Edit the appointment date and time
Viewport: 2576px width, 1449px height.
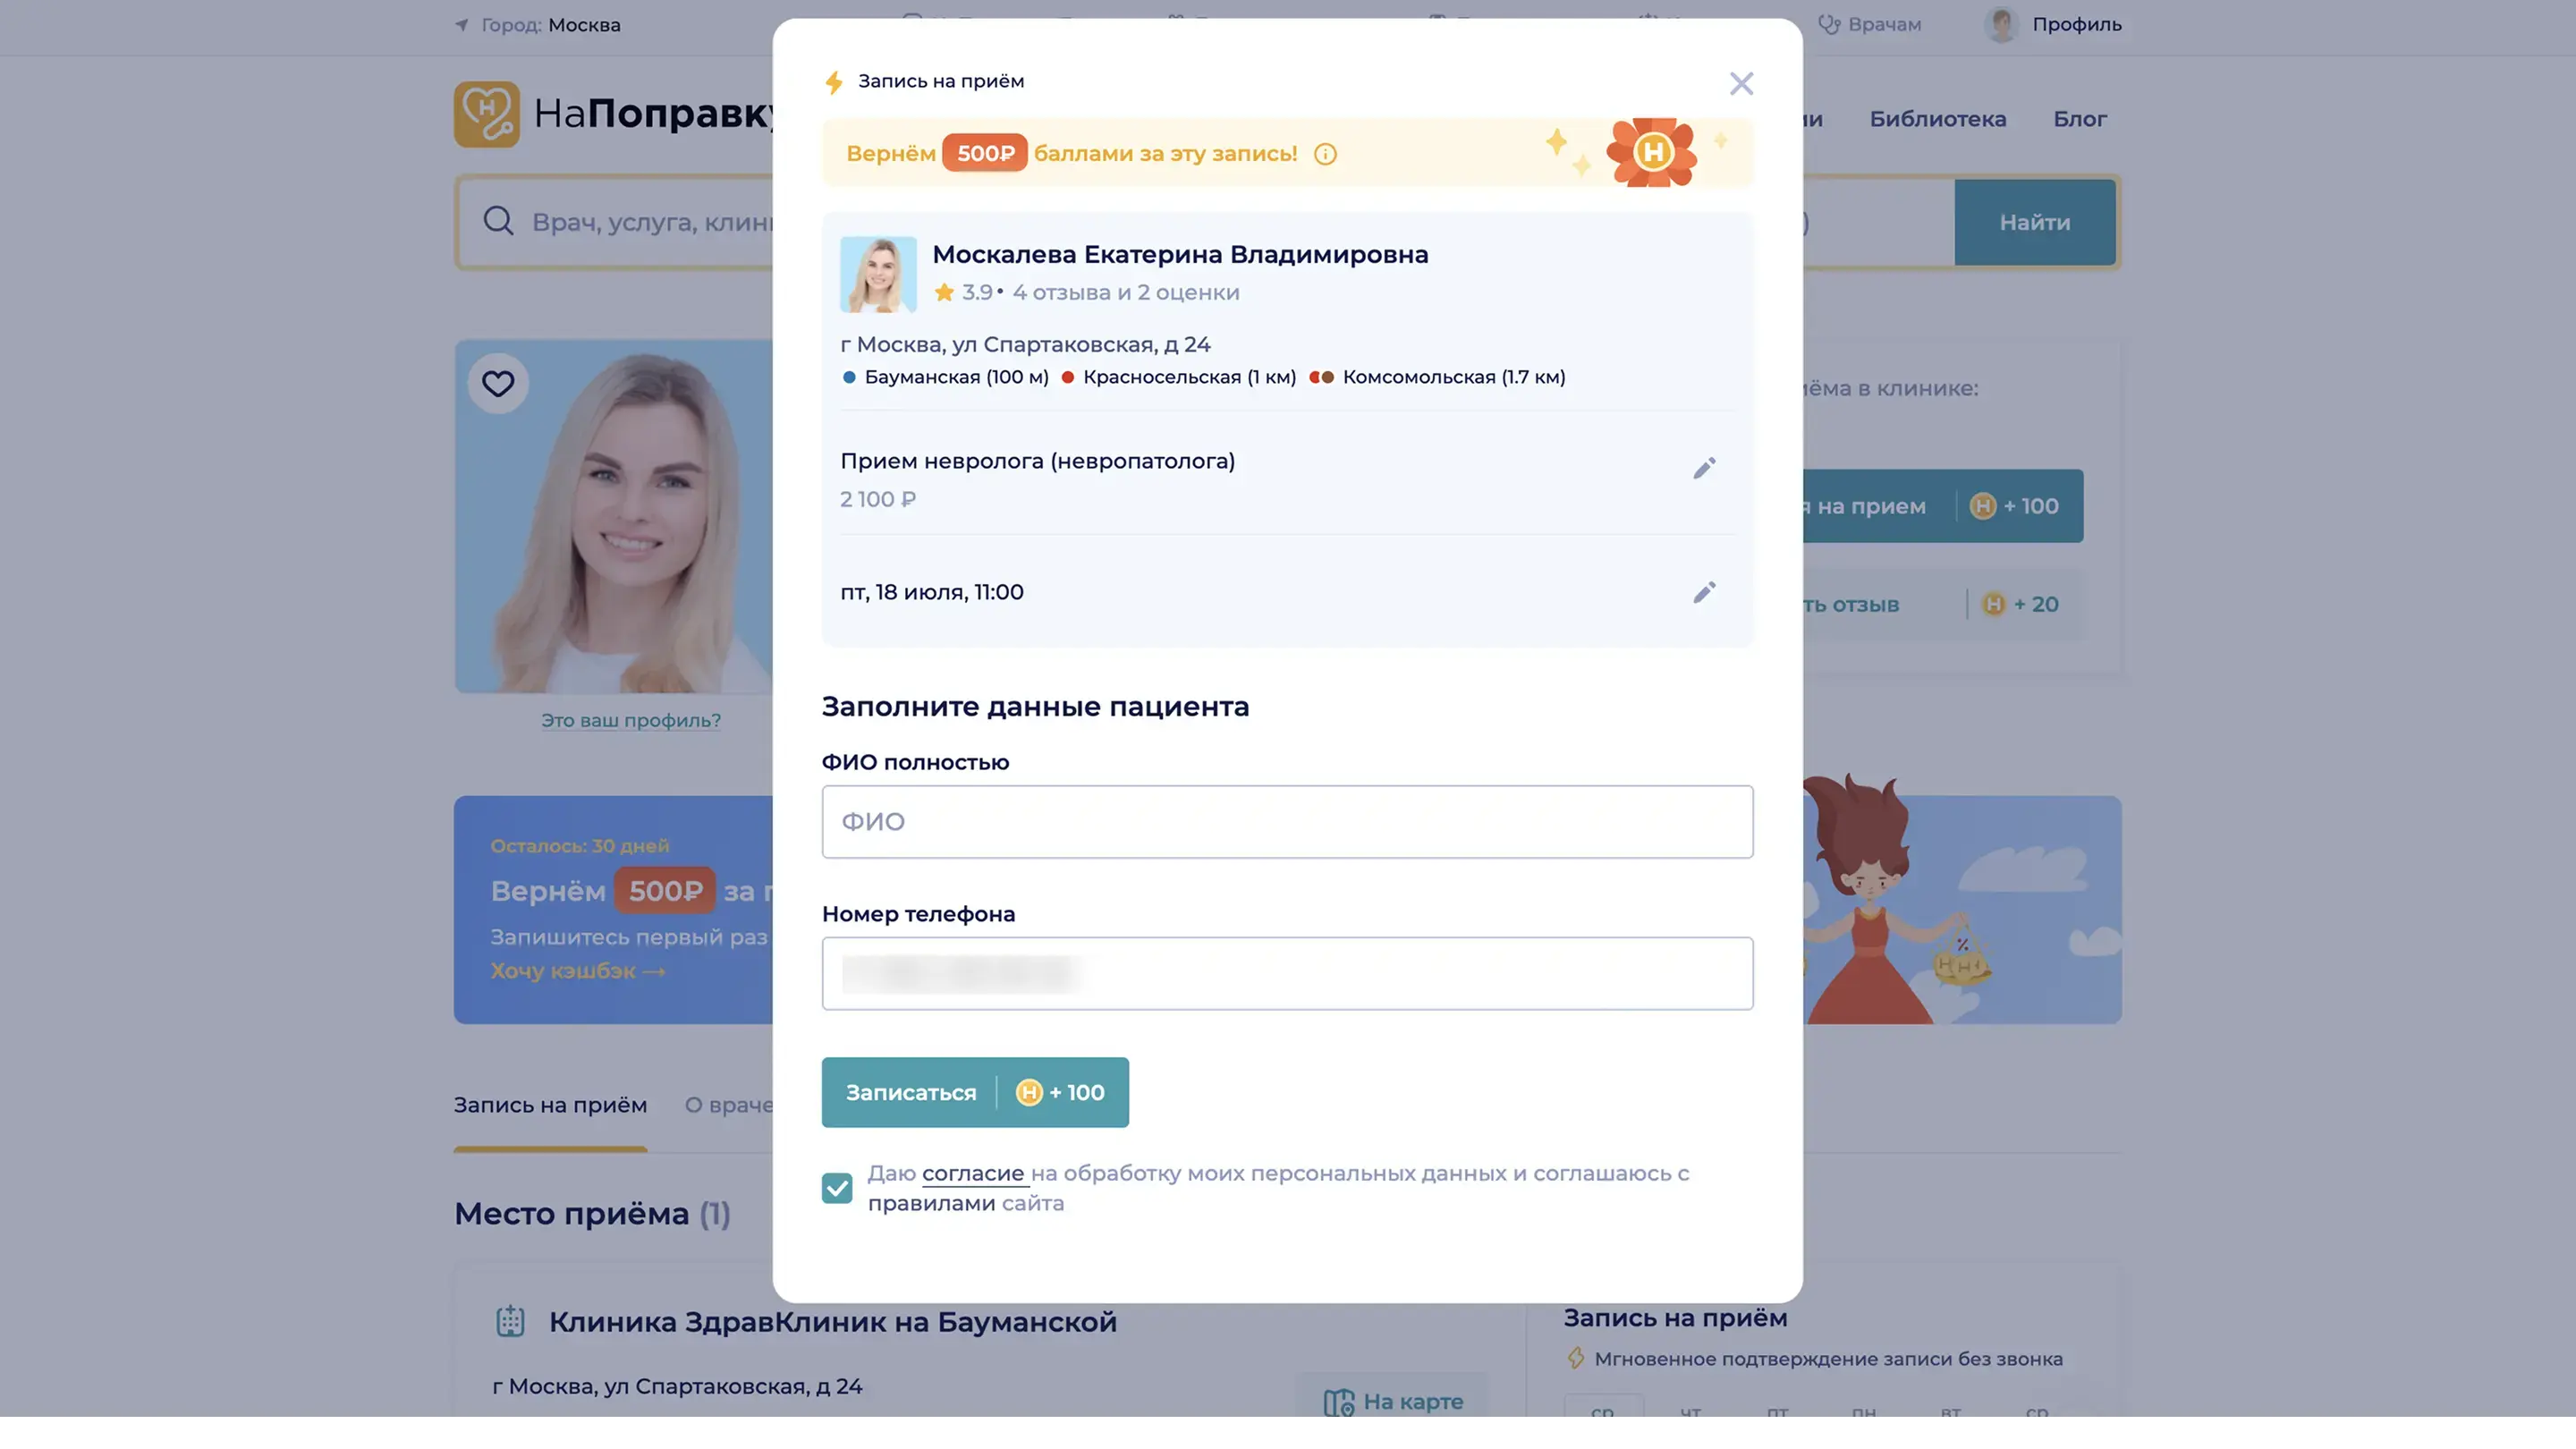tap(1704, 592)
